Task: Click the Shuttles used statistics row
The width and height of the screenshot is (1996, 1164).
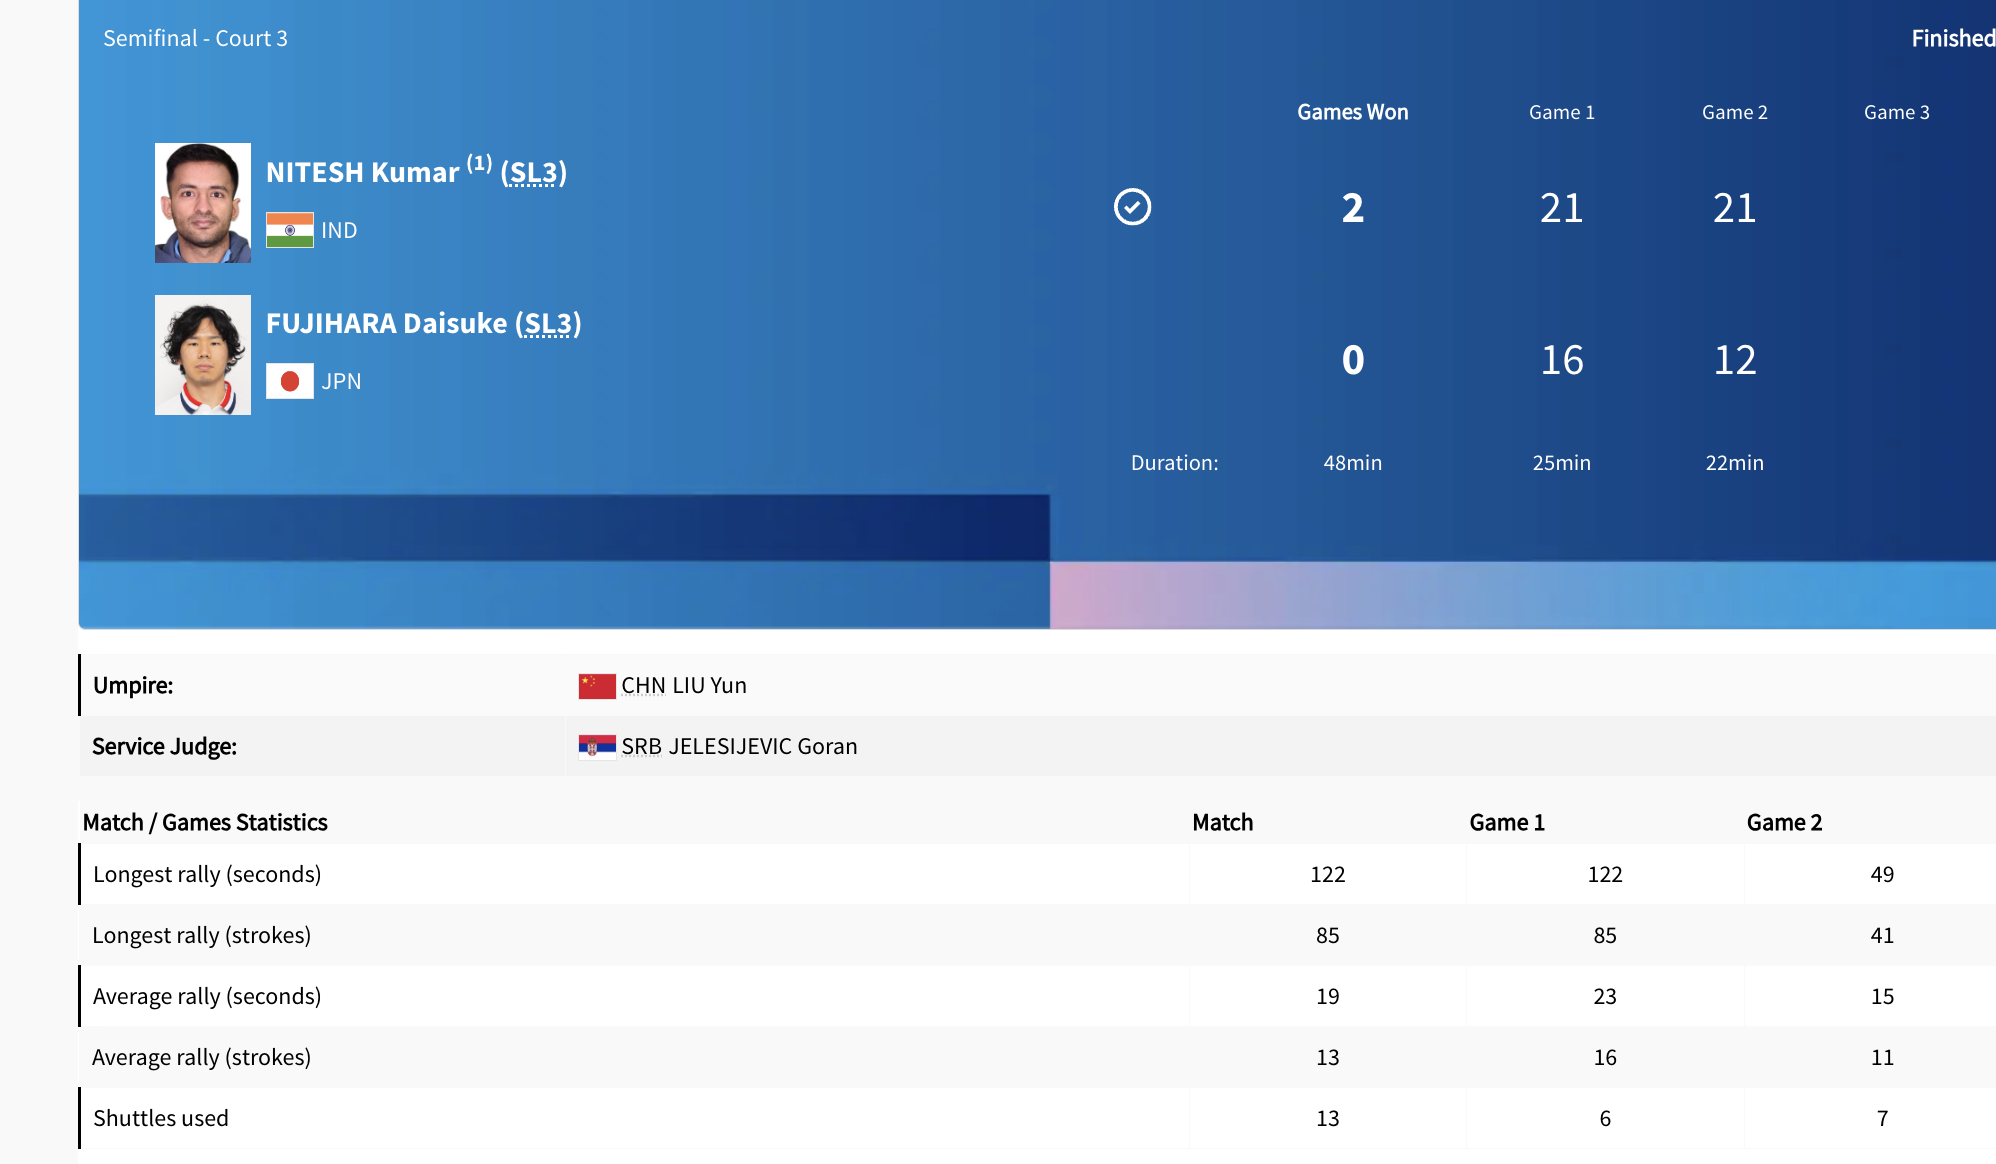Action: point(161,1119)
